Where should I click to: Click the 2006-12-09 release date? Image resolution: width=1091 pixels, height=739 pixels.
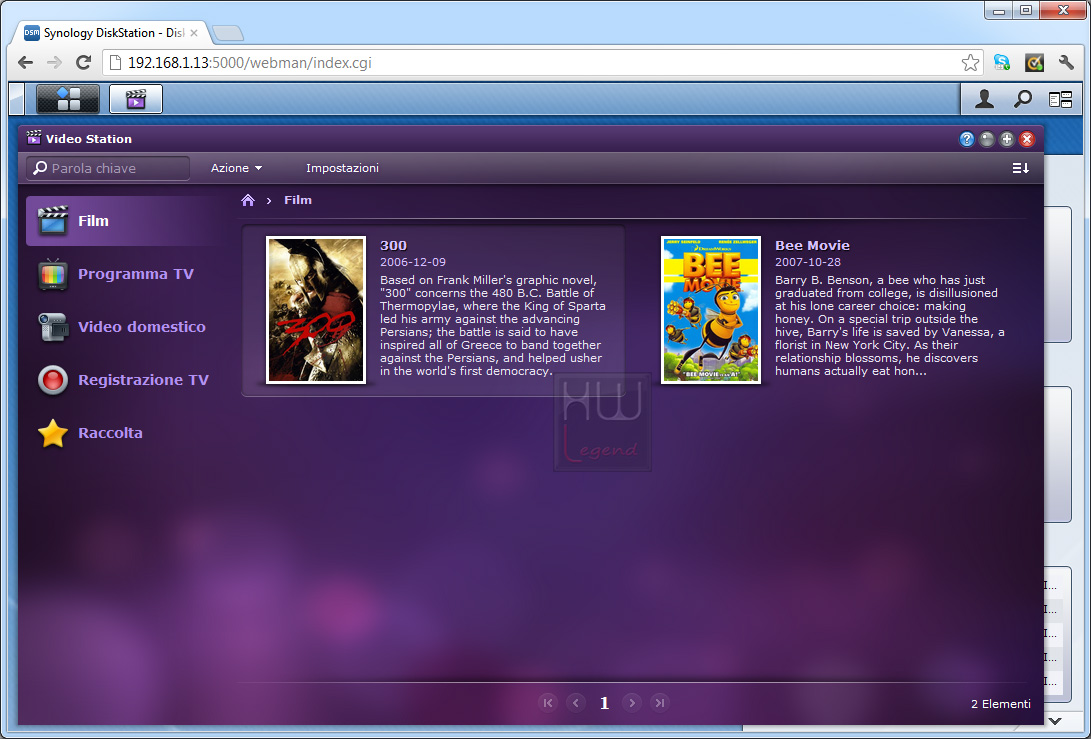pos(413,262)
